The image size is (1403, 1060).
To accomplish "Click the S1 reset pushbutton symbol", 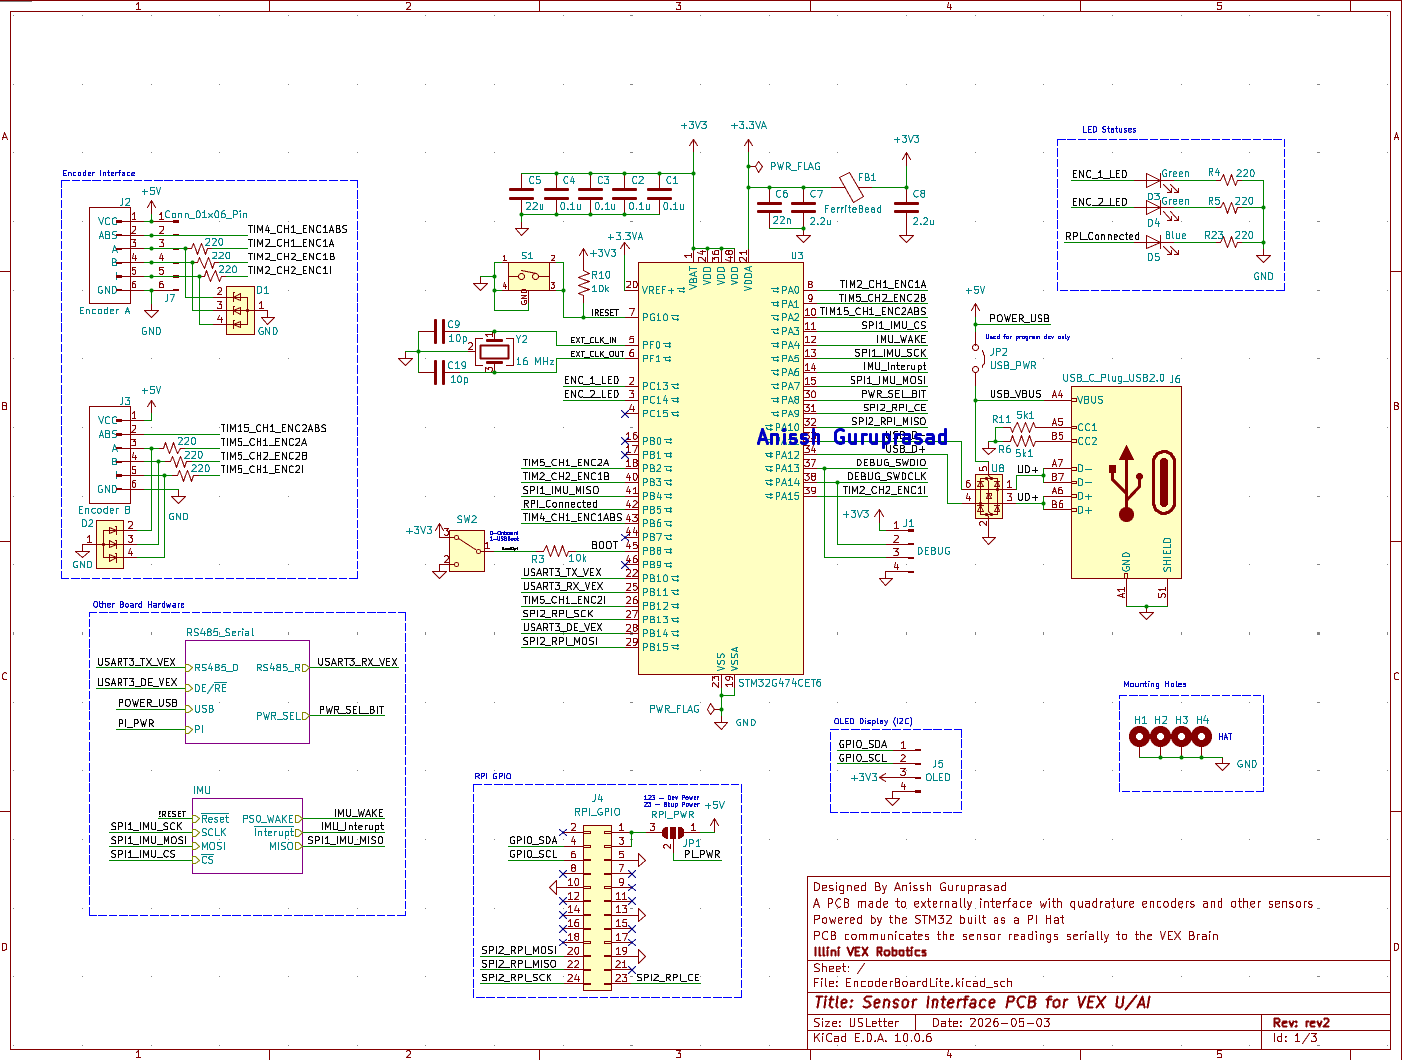I will (x=527, y=278).
